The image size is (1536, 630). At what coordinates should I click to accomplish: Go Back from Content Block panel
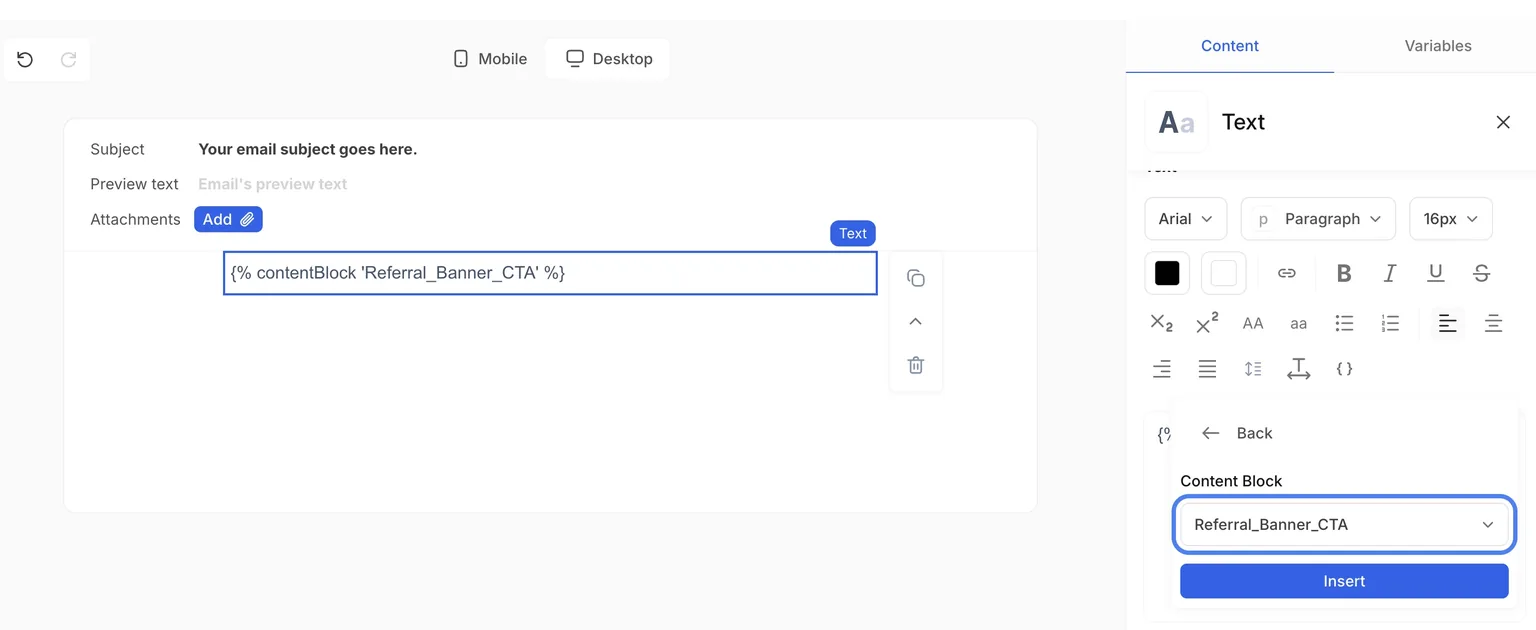click(x=1237, y=433)
